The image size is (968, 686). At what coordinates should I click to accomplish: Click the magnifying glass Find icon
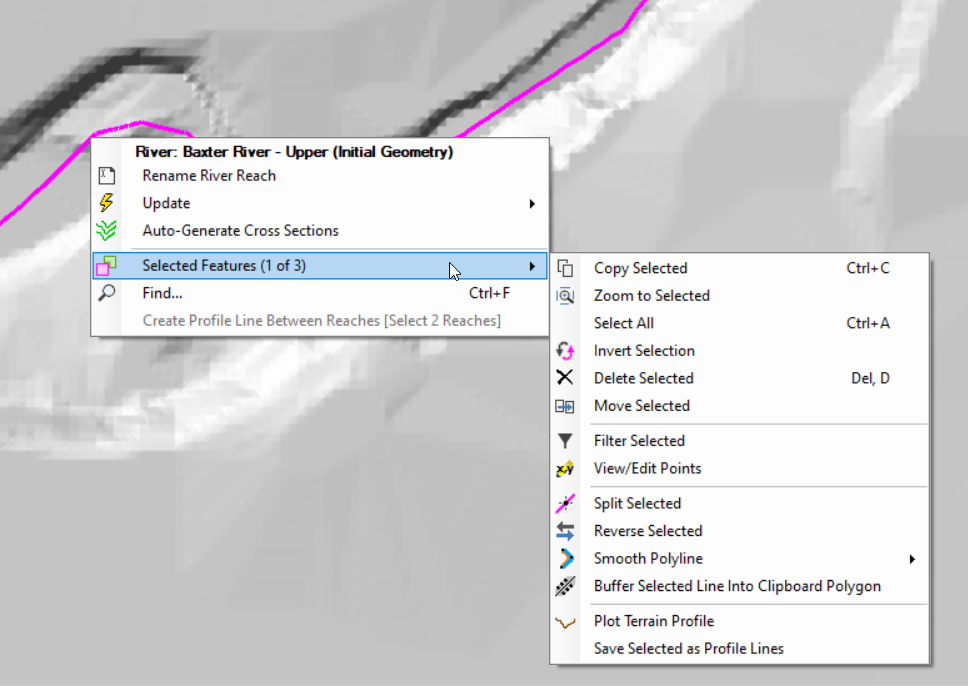[107, 293]
